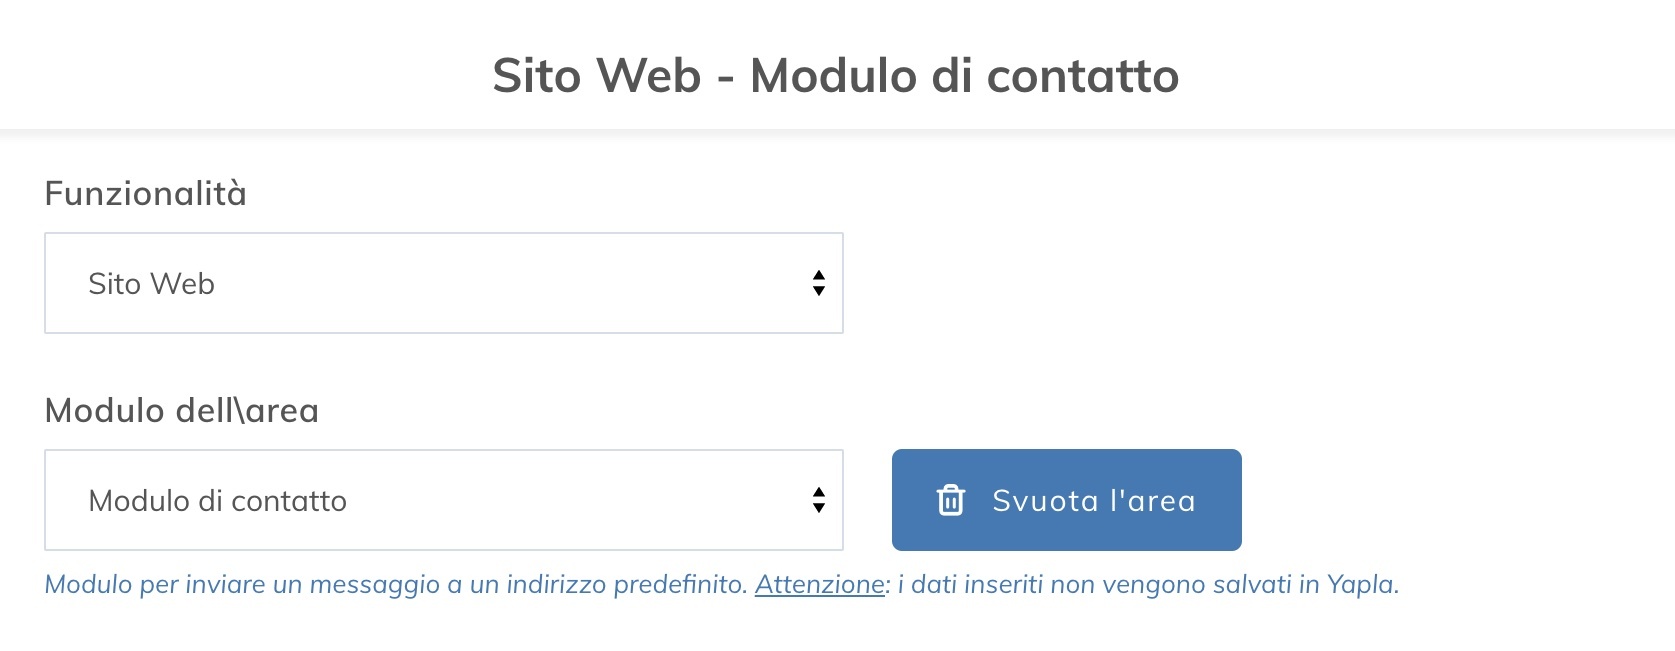Click the blue clear-area button with trash icon

coord(1066,500)
